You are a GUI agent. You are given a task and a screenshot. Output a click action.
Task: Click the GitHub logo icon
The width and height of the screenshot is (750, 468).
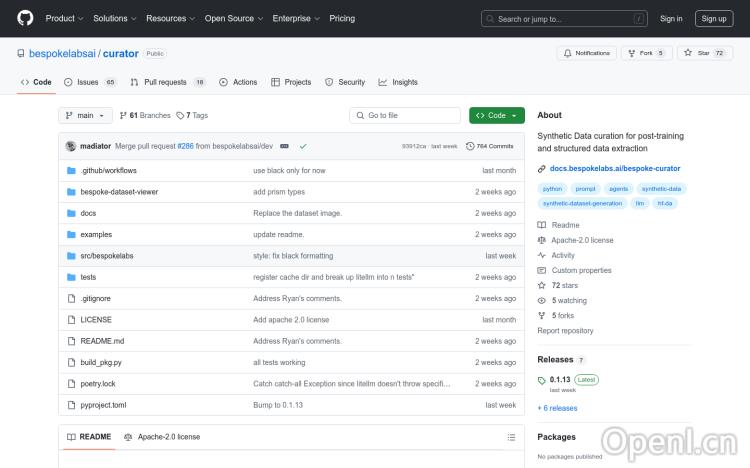pos(25,18)
